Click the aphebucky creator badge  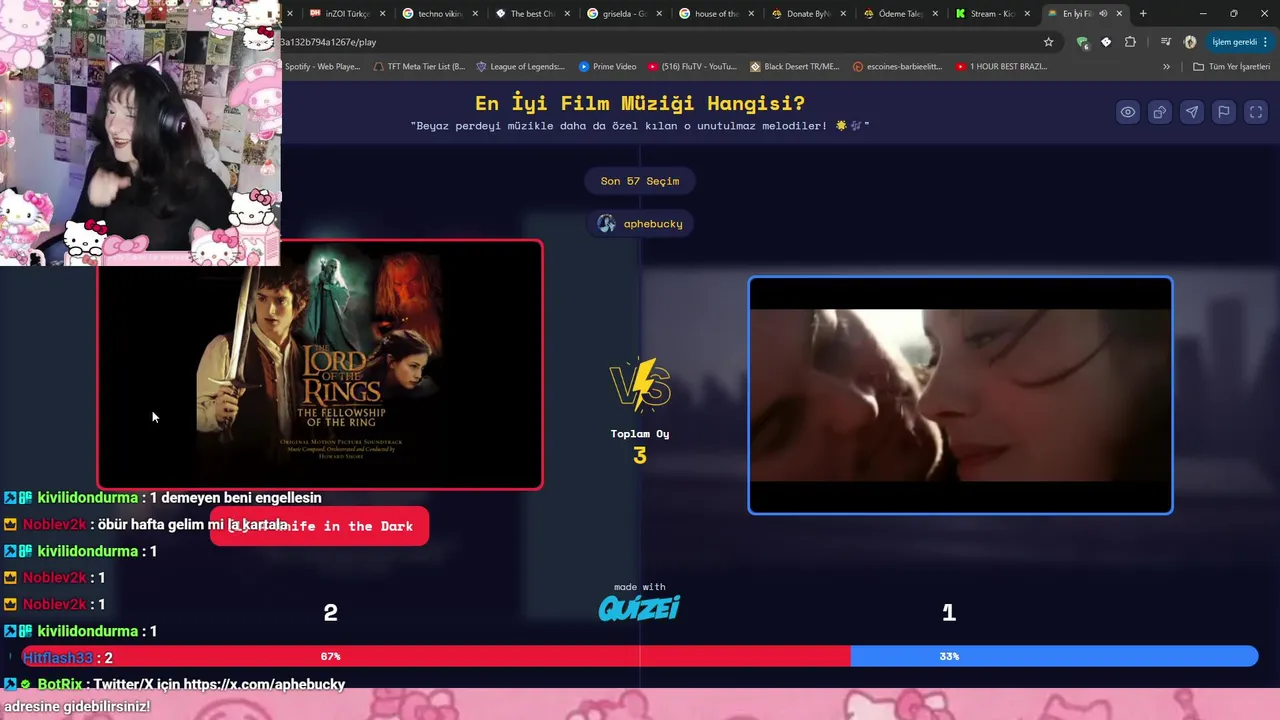tap(640, 223)
